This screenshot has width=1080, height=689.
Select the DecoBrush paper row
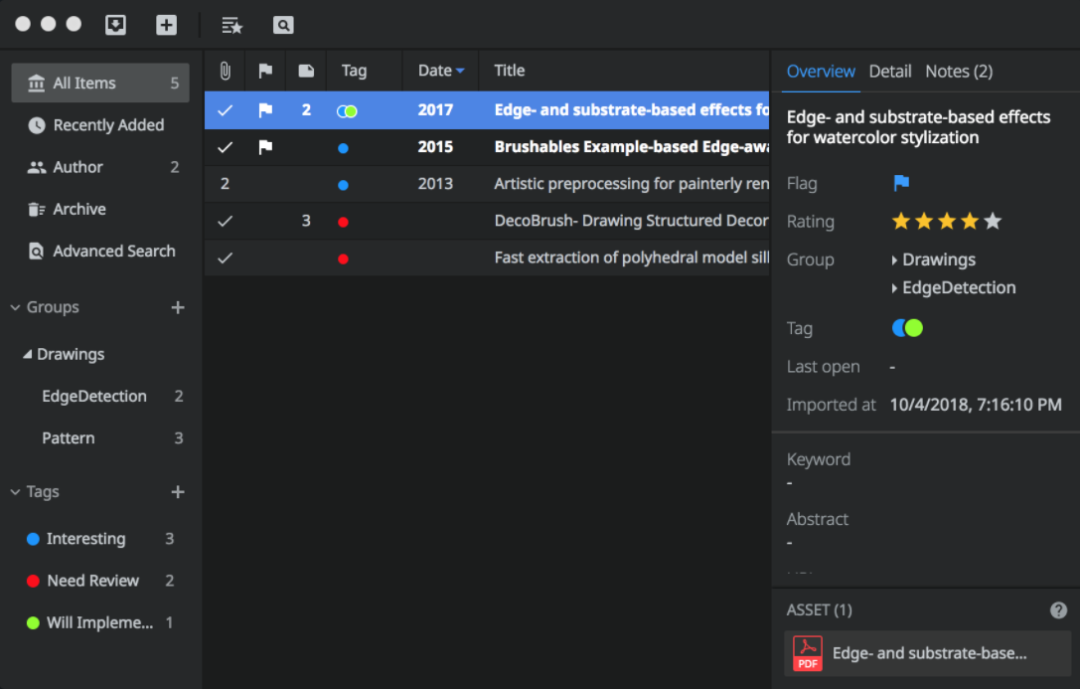[630, 221]
